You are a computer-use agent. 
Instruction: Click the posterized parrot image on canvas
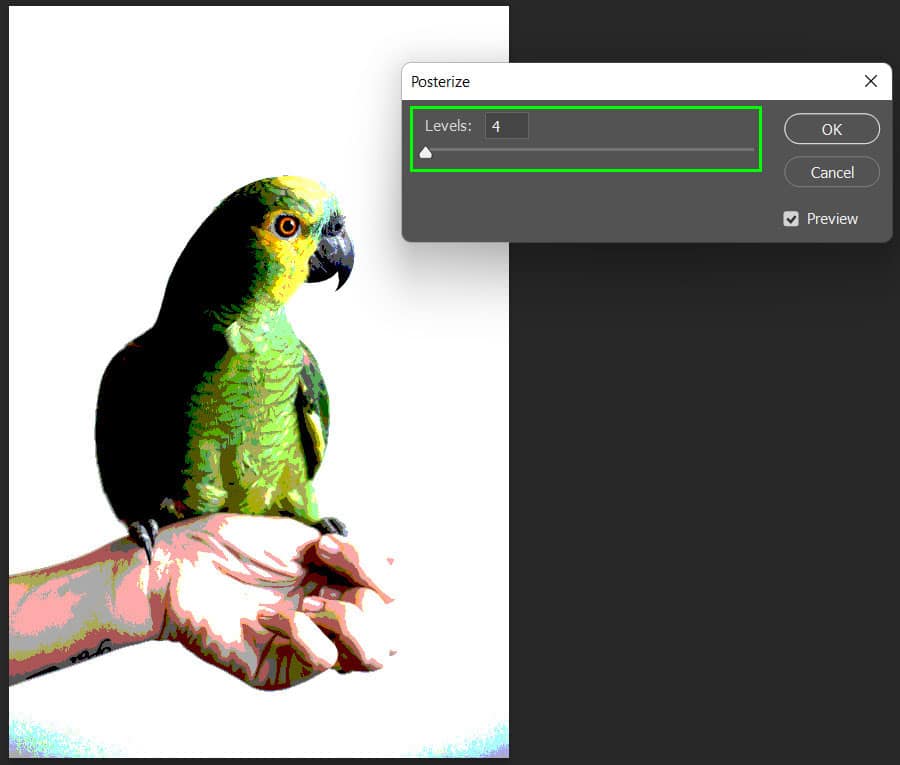click(x=258, y=382)
